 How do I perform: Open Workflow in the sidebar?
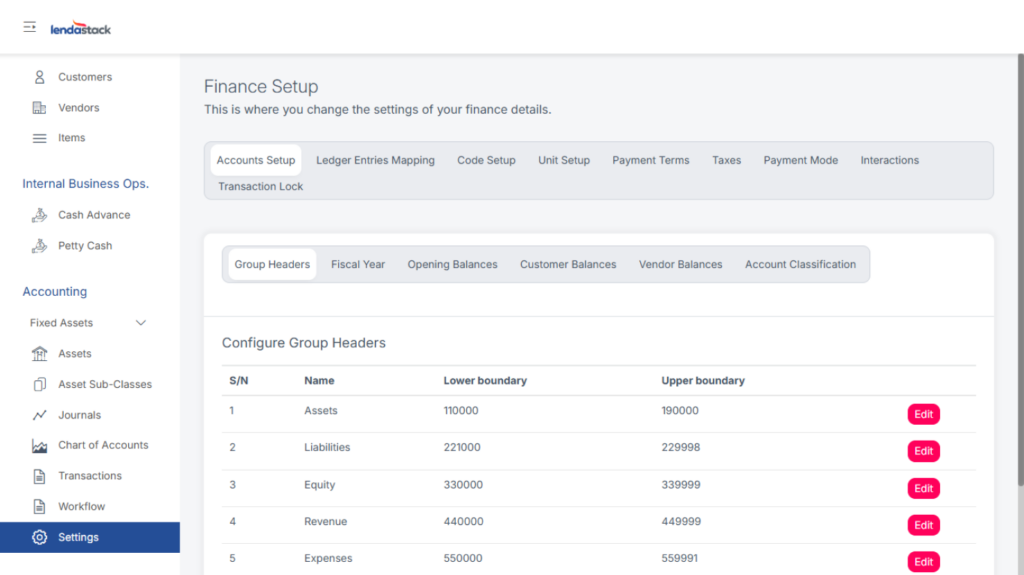pyautogui.click(x=81, y=507)
